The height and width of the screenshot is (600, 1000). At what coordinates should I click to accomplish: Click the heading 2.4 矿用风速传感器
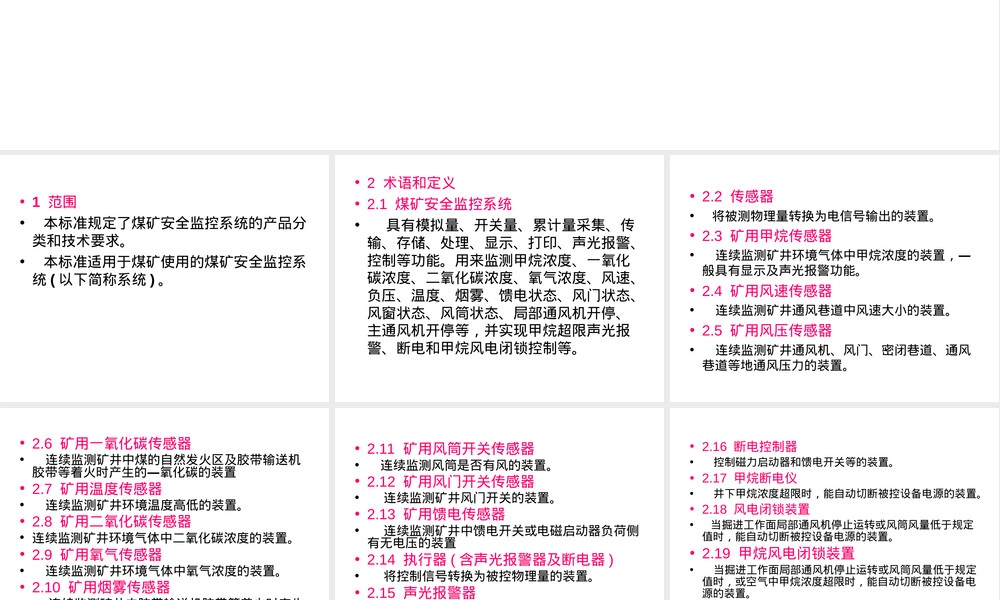click(x=767, y=291)
